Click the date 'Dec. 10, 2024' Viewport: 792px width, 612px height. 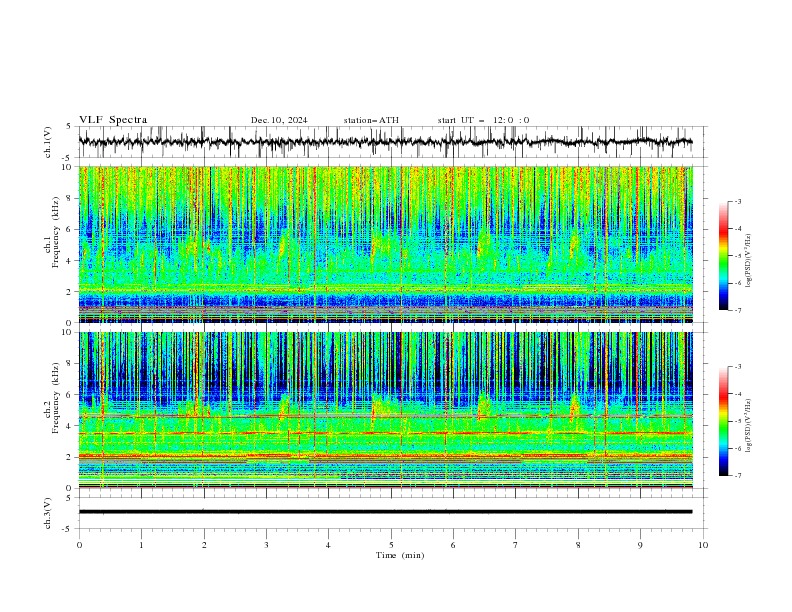click(x=279, y=120)
